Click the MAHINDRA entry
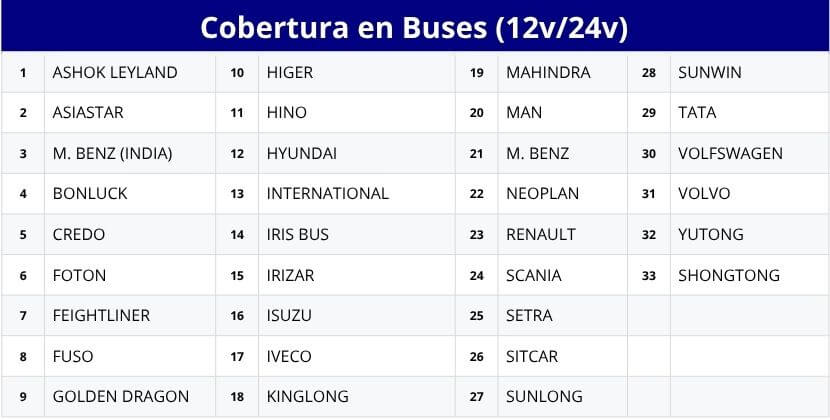This screenshot has height=420, width=830. click(x=563, y=72)
